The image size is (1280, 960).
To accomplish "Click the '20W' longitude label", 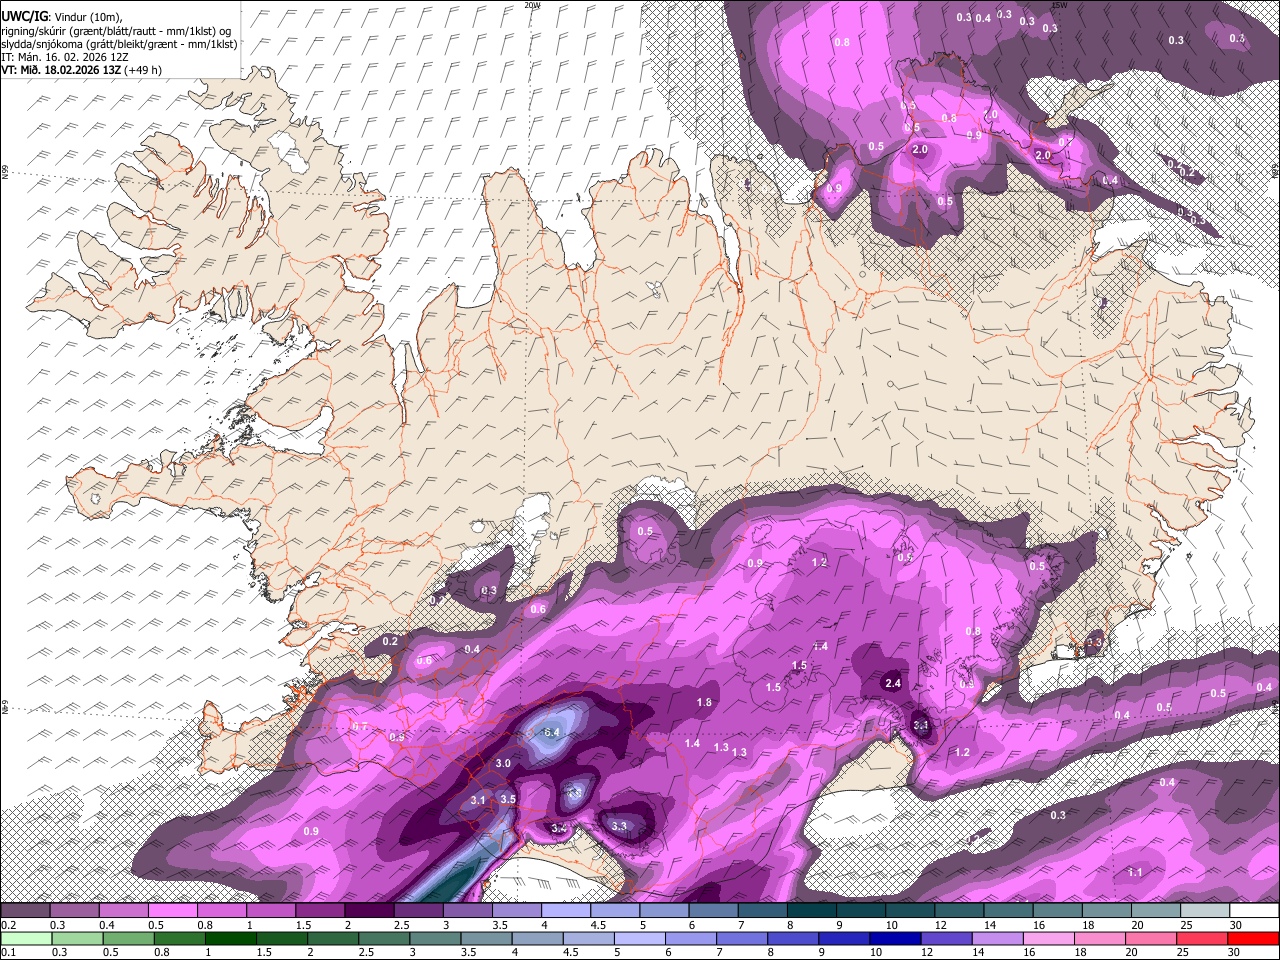I will (x=533, y=5).
